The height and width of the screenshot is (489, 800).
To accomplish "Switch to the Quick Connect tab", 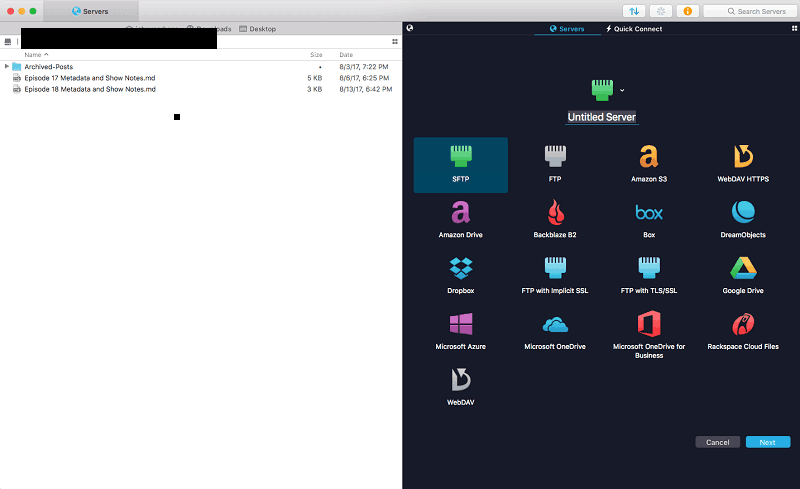I will point(634,29).
